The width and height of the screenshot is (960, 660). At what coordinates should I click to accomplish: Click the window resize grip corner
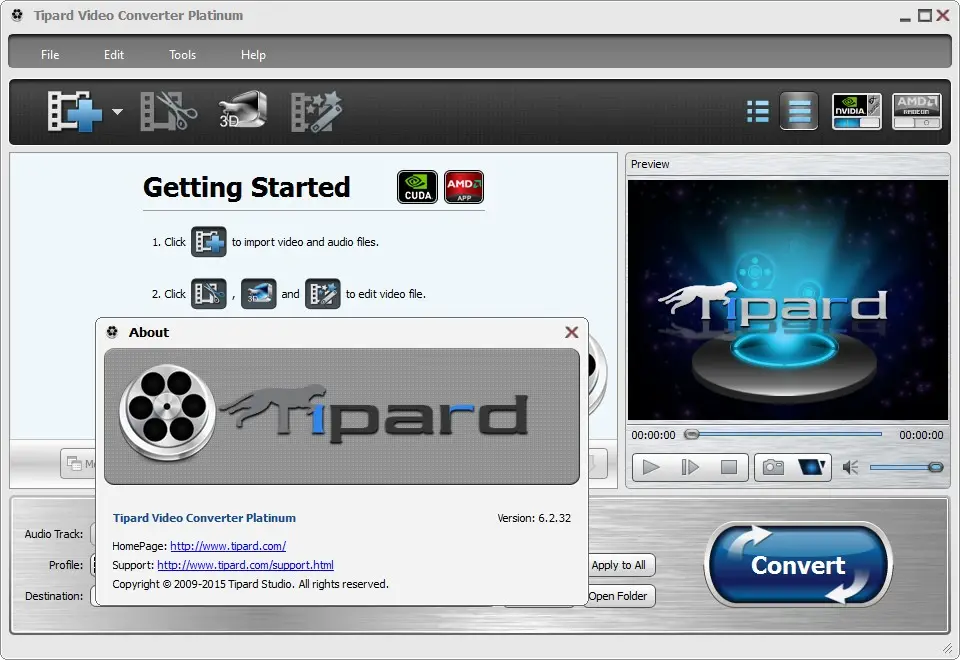[948, 648]
